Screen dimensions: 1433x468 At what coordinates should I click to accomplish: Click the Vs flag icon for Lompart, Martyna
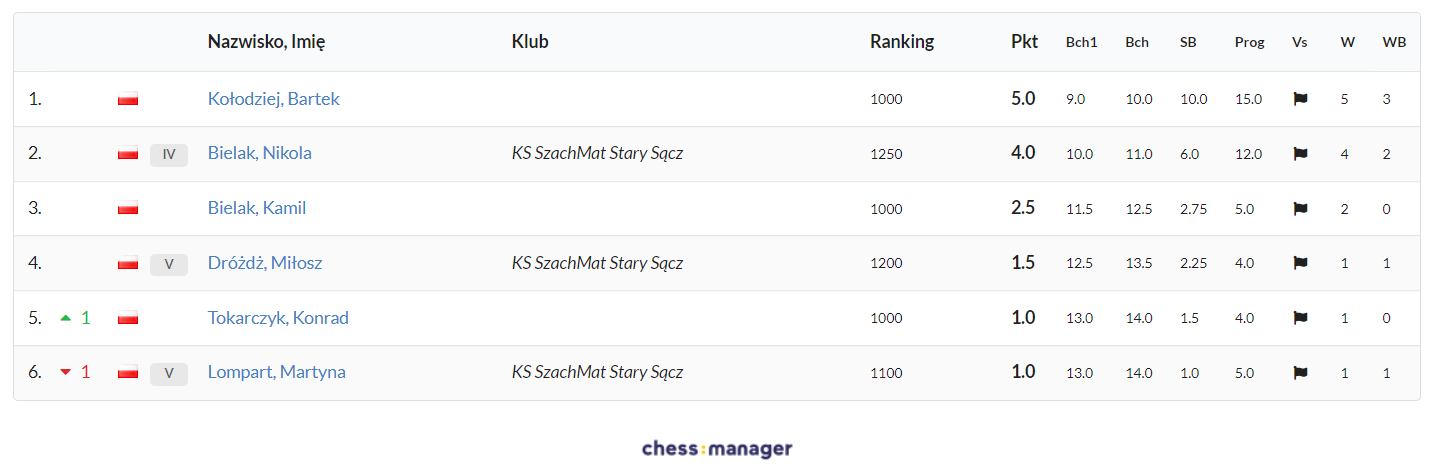coord(1300,373)
